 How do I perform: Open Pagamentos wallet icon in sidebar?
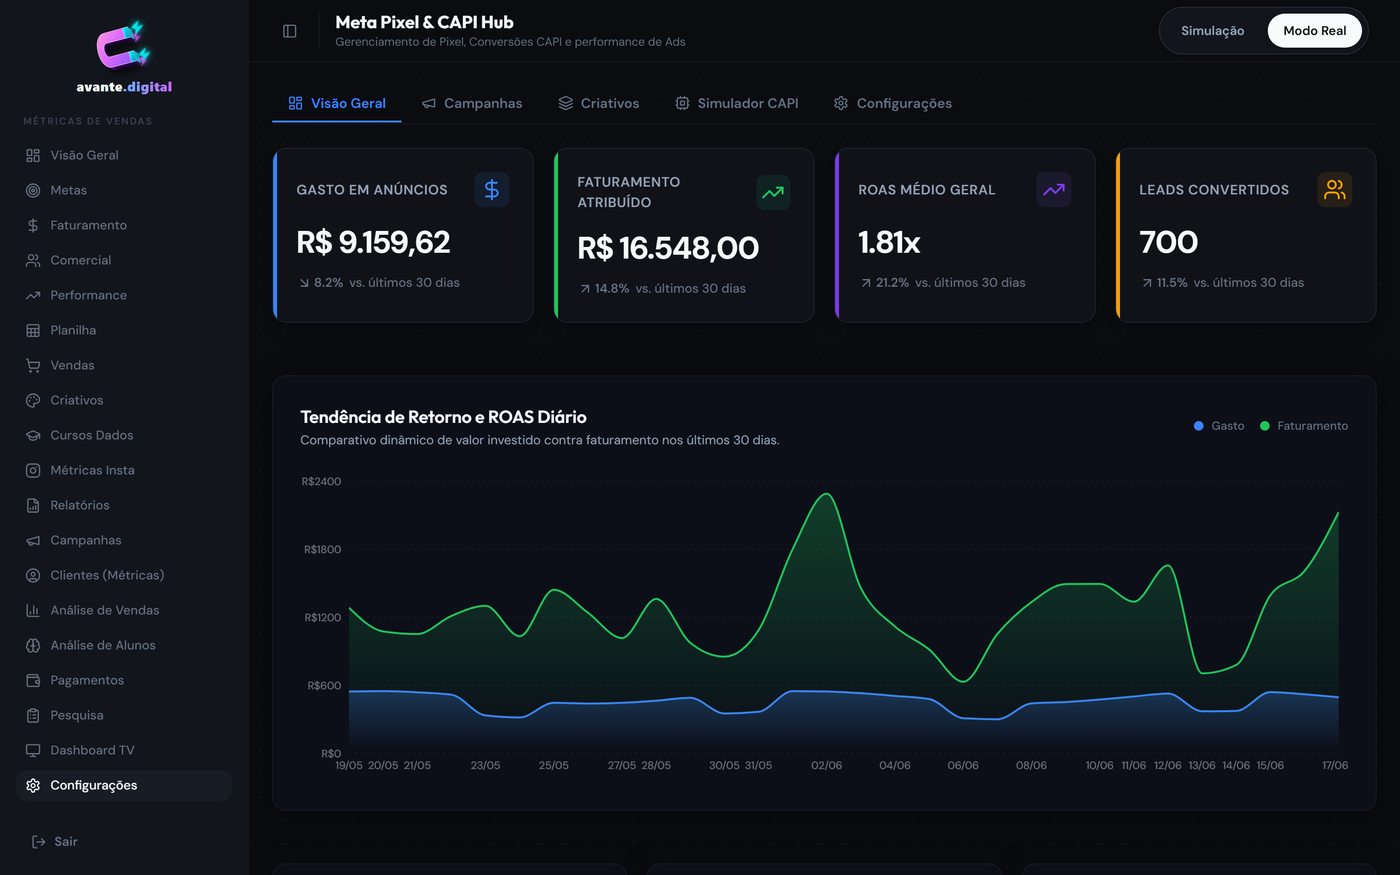pos(33,680)
